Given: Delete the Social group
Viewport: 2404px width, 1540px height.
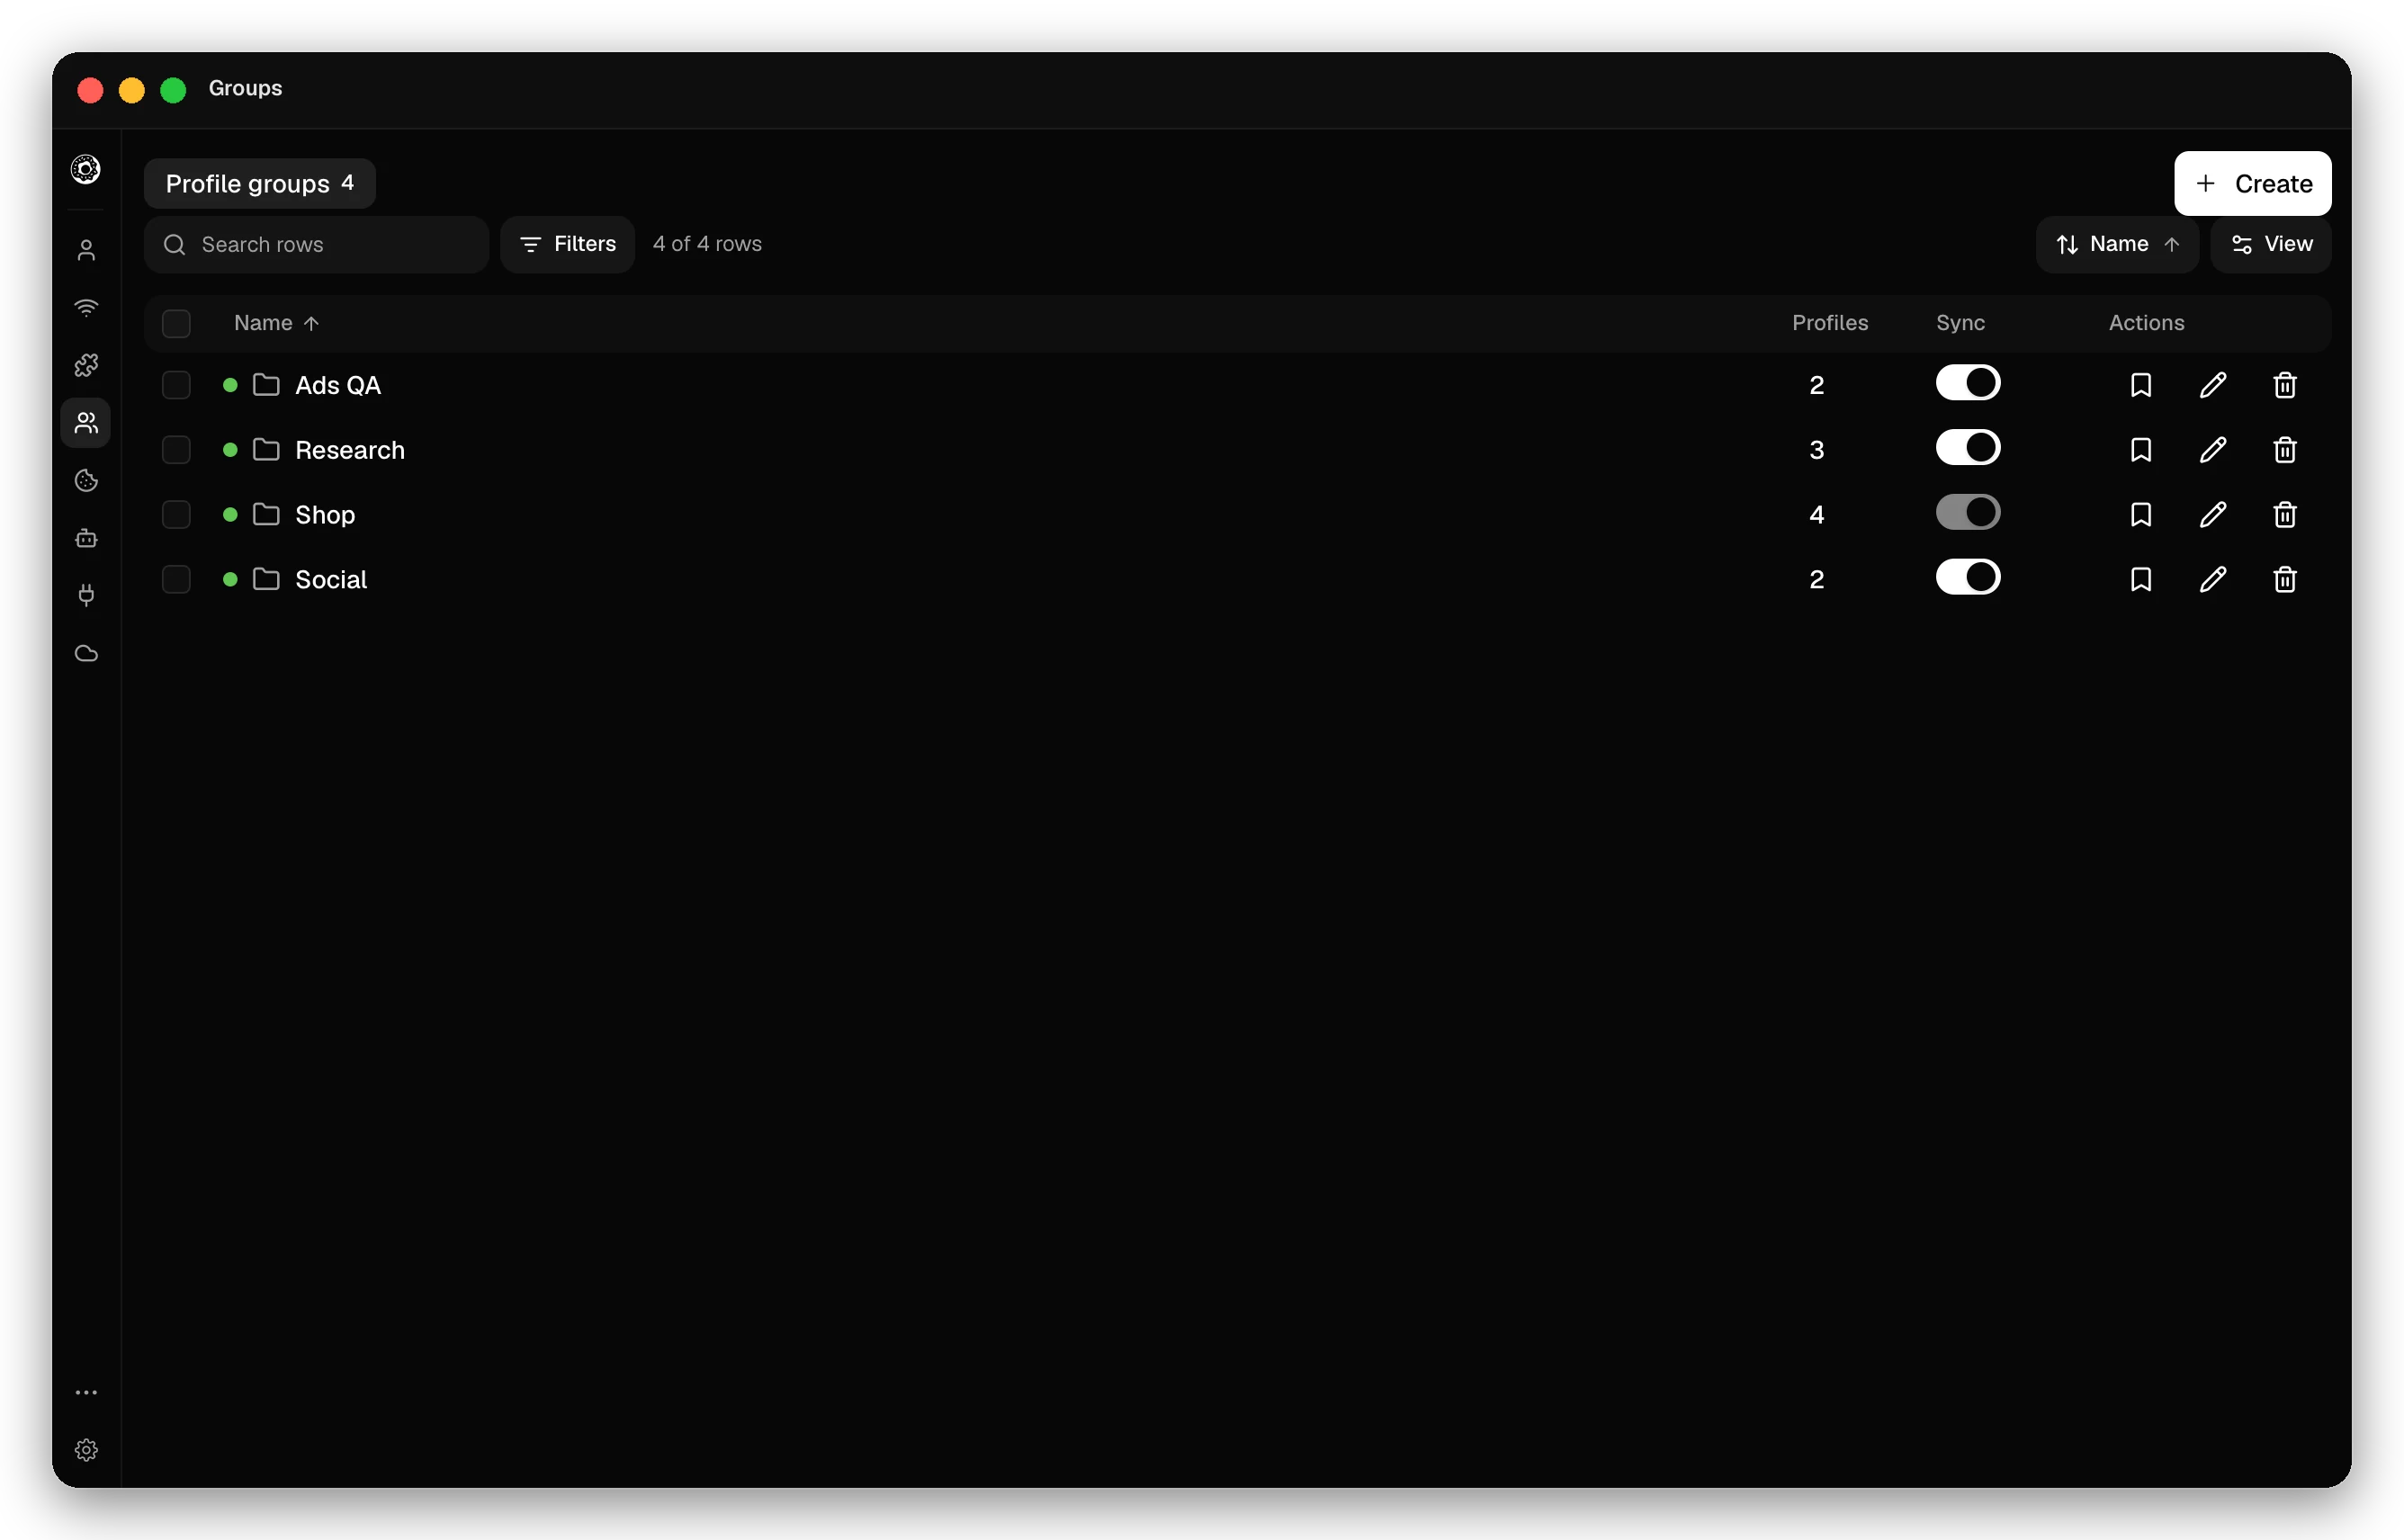Looking at the screenshot, I should [x=2284, y=579].
